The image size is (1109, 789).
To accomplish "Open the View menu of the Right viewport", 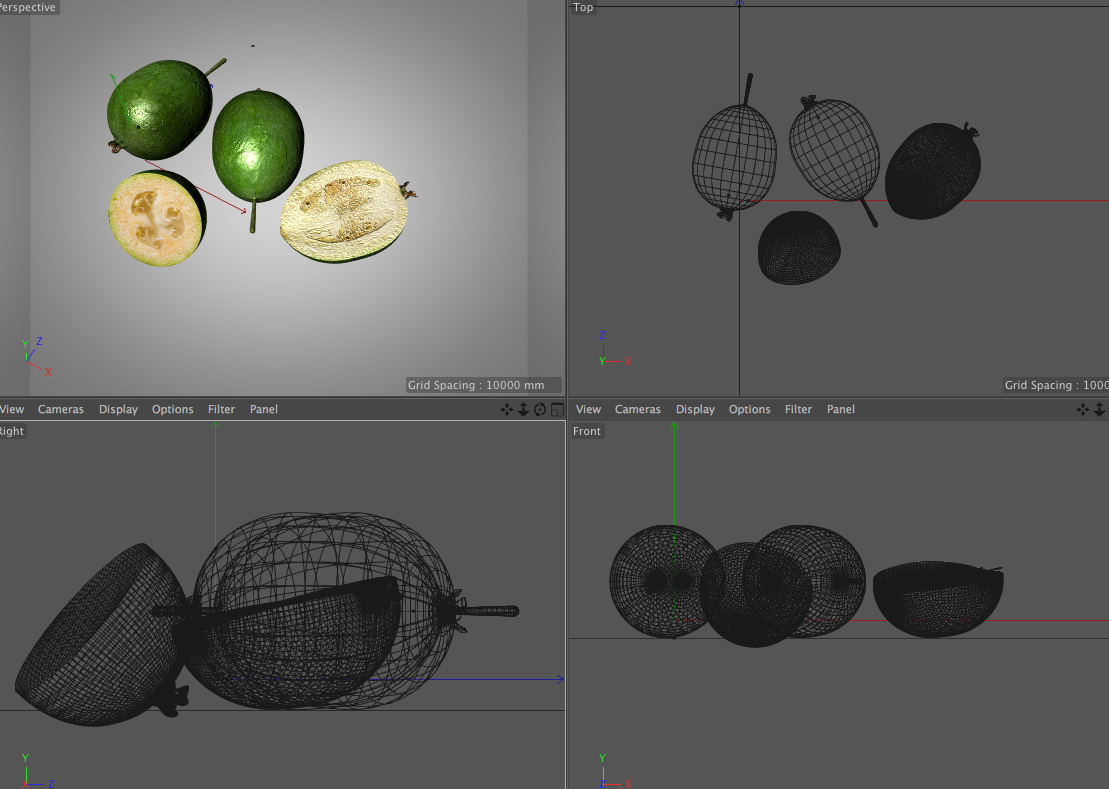I will 12,409.
